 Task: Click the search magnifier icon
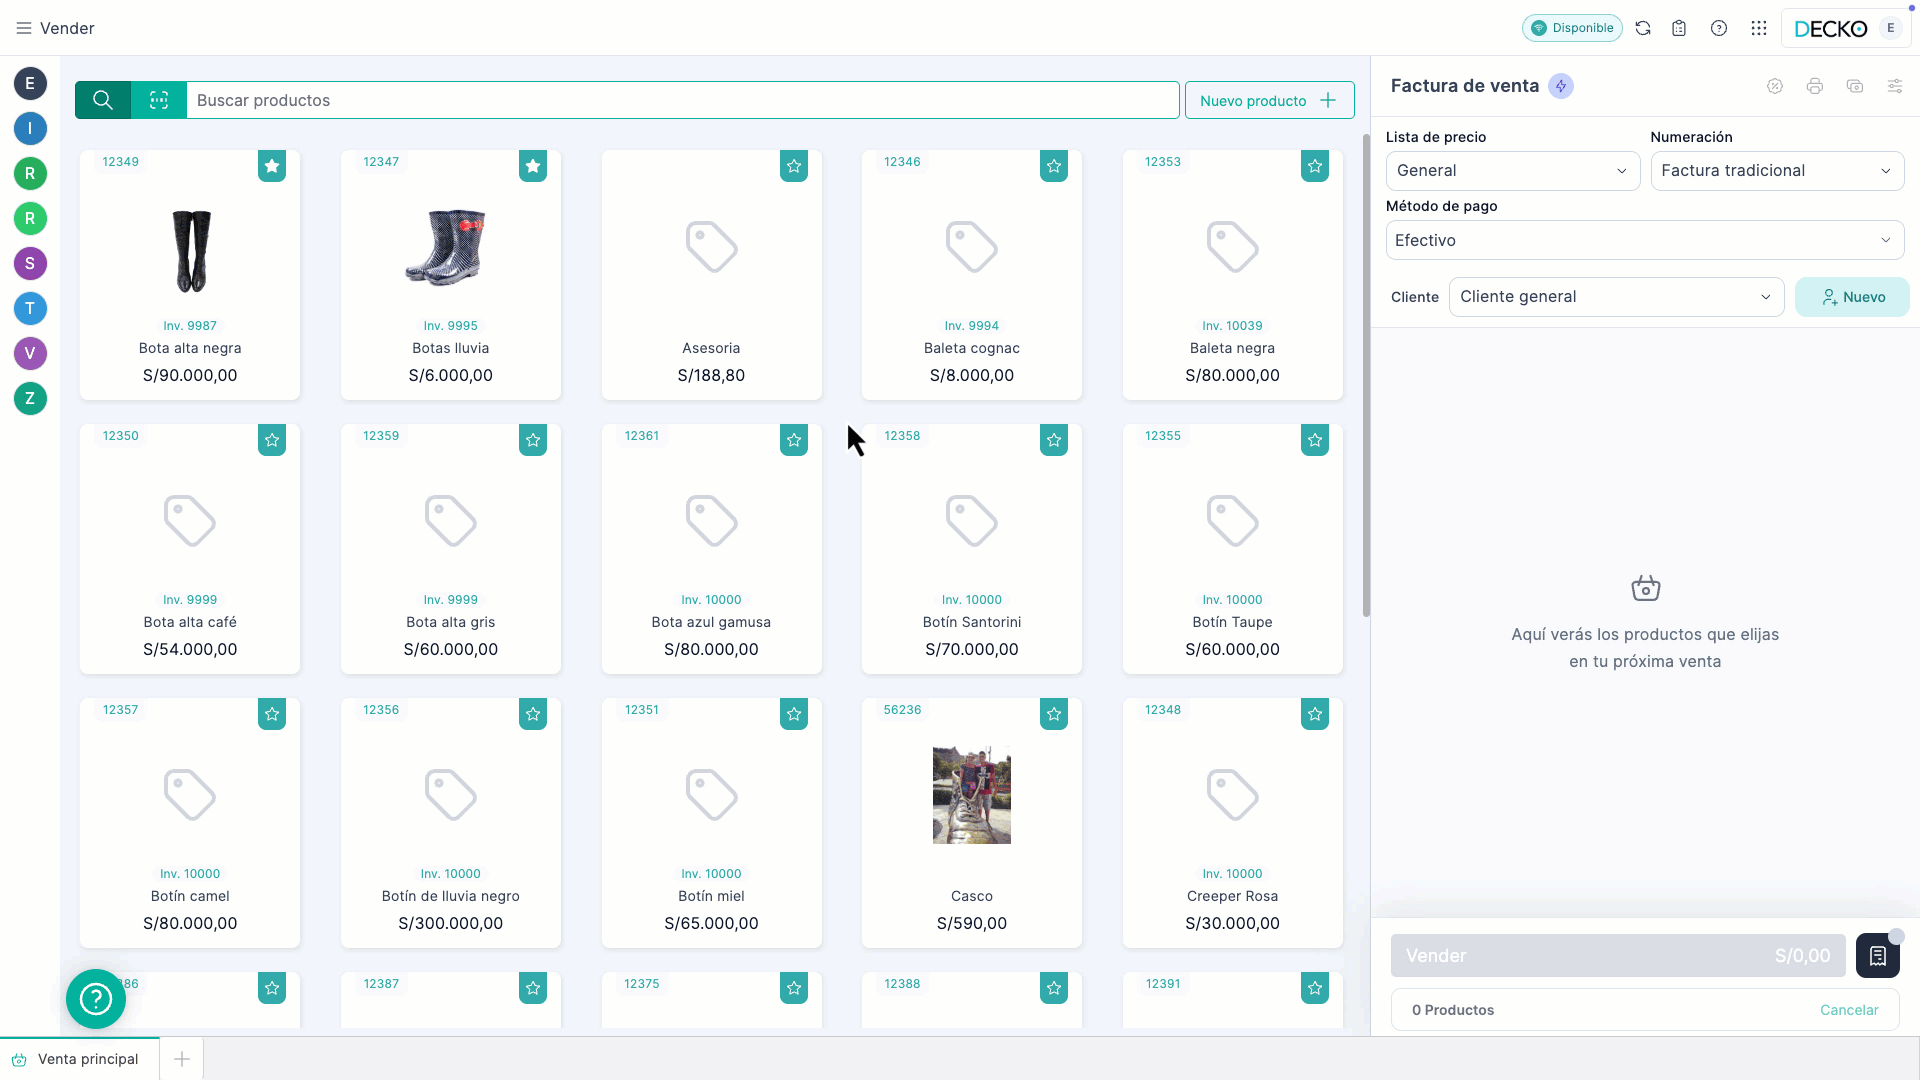point(103,100)
